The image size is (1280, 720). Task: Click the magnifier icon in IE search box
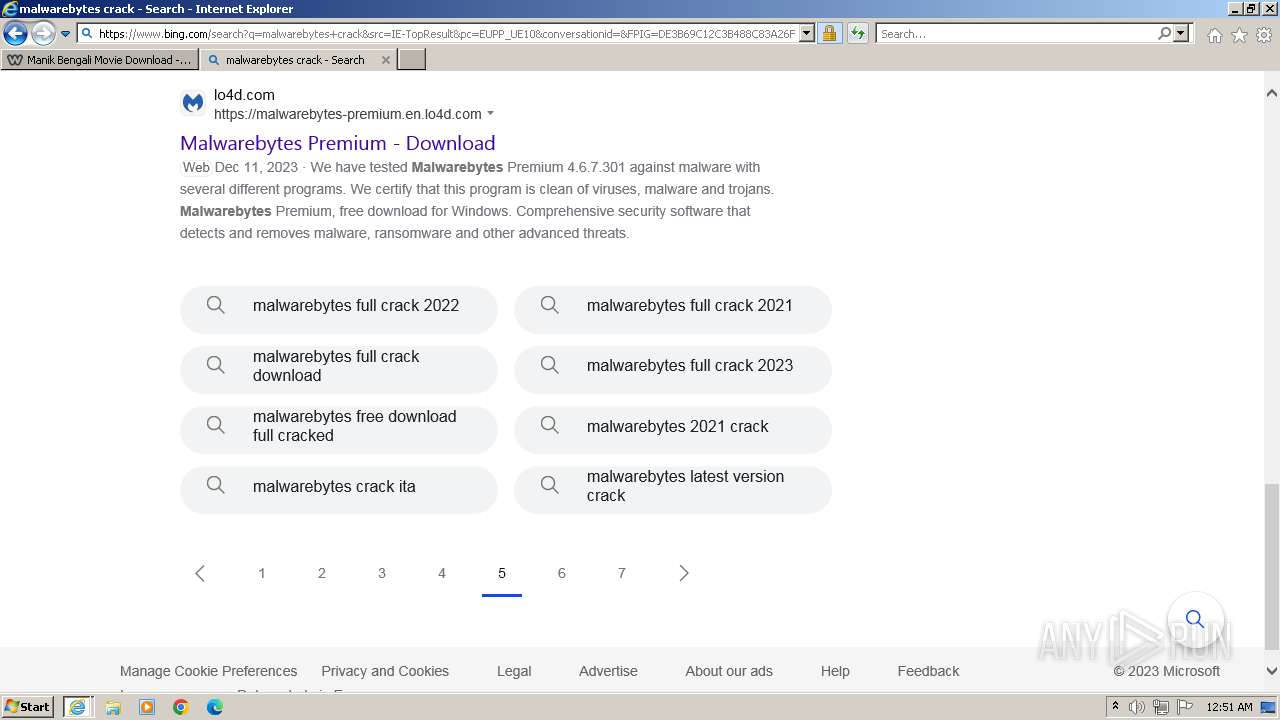tap(1164, 34)
